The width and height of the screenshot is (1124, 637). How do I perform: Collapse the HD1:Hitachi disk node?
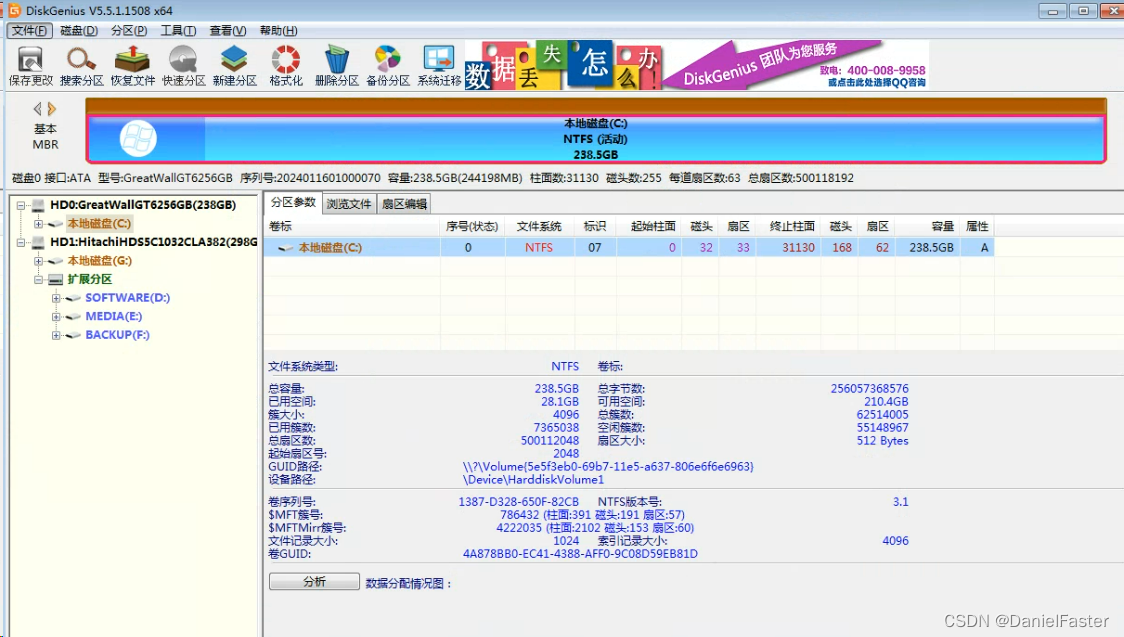click(21, 242)
